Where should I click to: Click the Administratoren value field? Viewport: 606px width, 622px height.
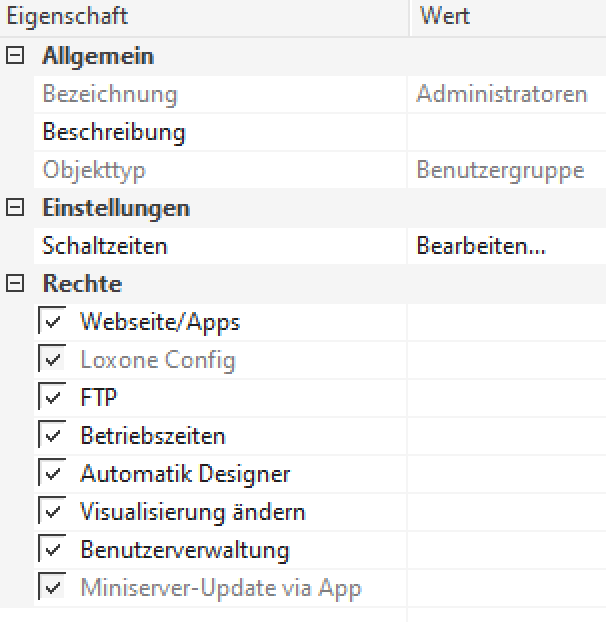(x=501, y=95)
